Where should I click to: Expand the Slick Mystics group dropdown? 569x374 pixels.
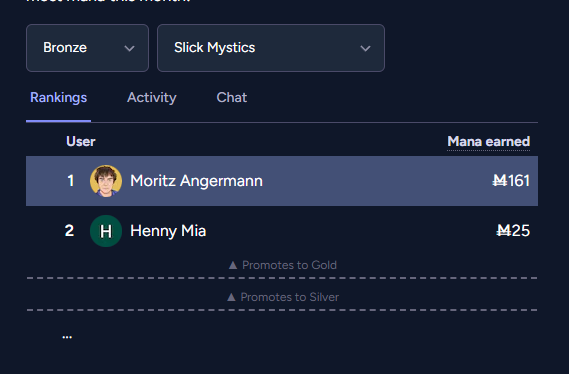pyautogui.click(x=271, y=48)
